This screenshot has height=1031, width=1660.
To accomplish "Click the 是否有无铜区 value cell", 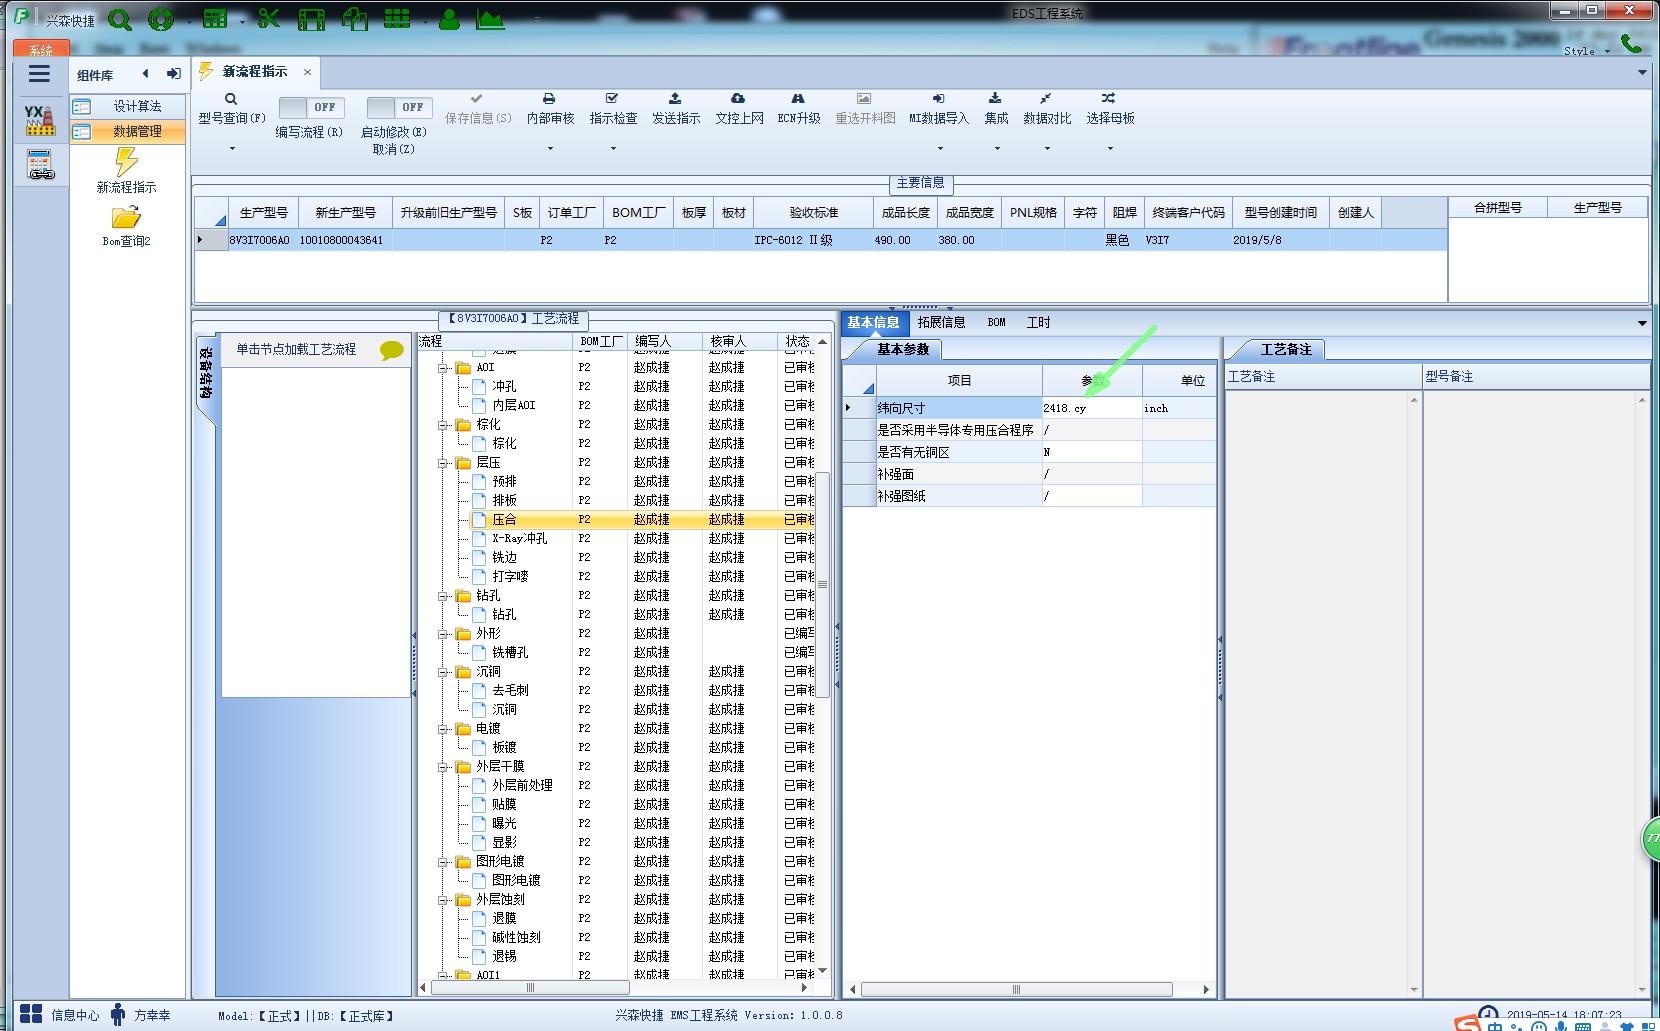I will click(1091, 452).
